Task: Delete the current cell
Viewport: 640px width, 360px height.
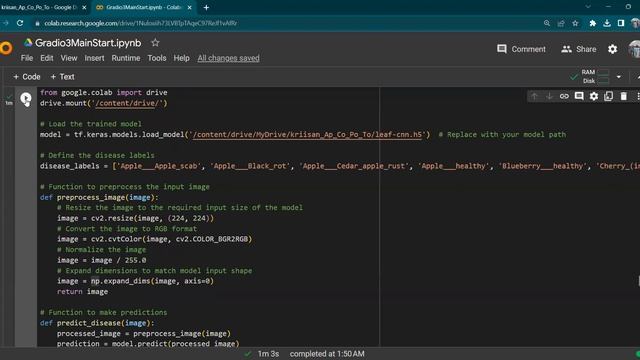Action: 624,96
